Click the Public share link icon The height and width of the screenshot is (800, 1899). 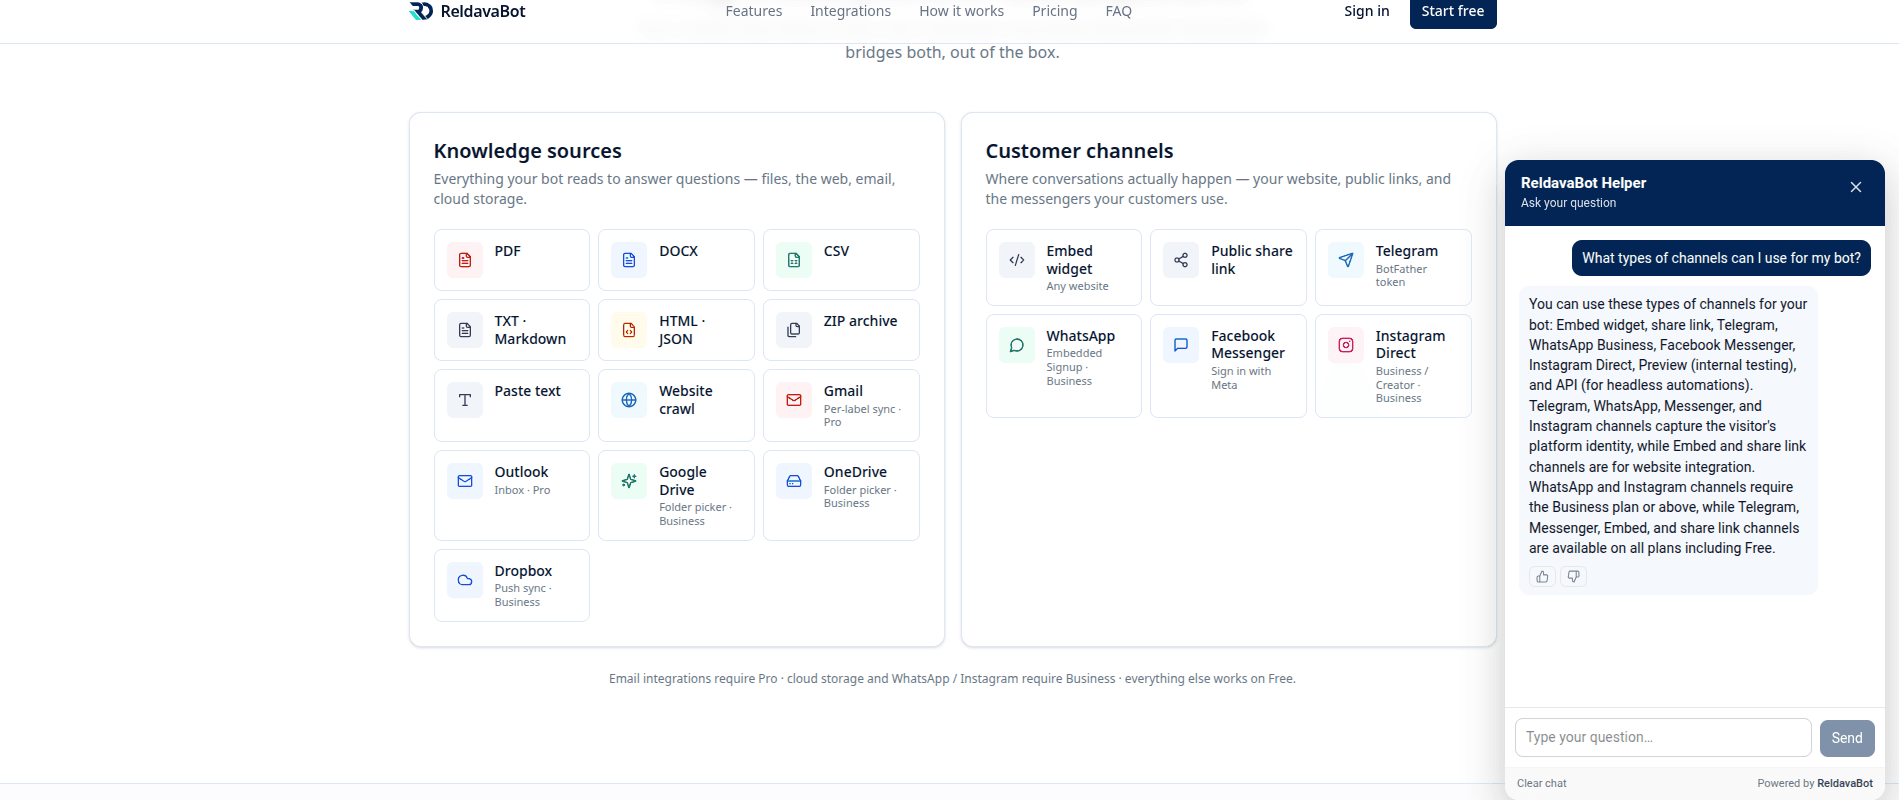[x=1181, y=260]
